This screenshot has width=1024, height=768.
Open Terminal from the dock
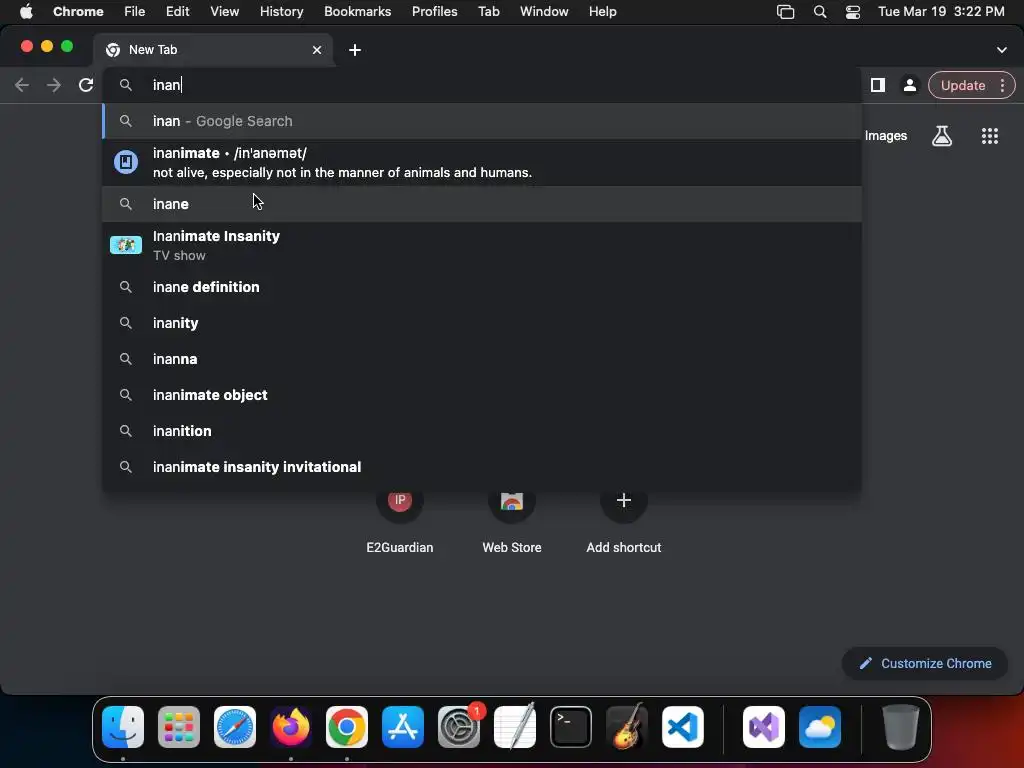571,727
